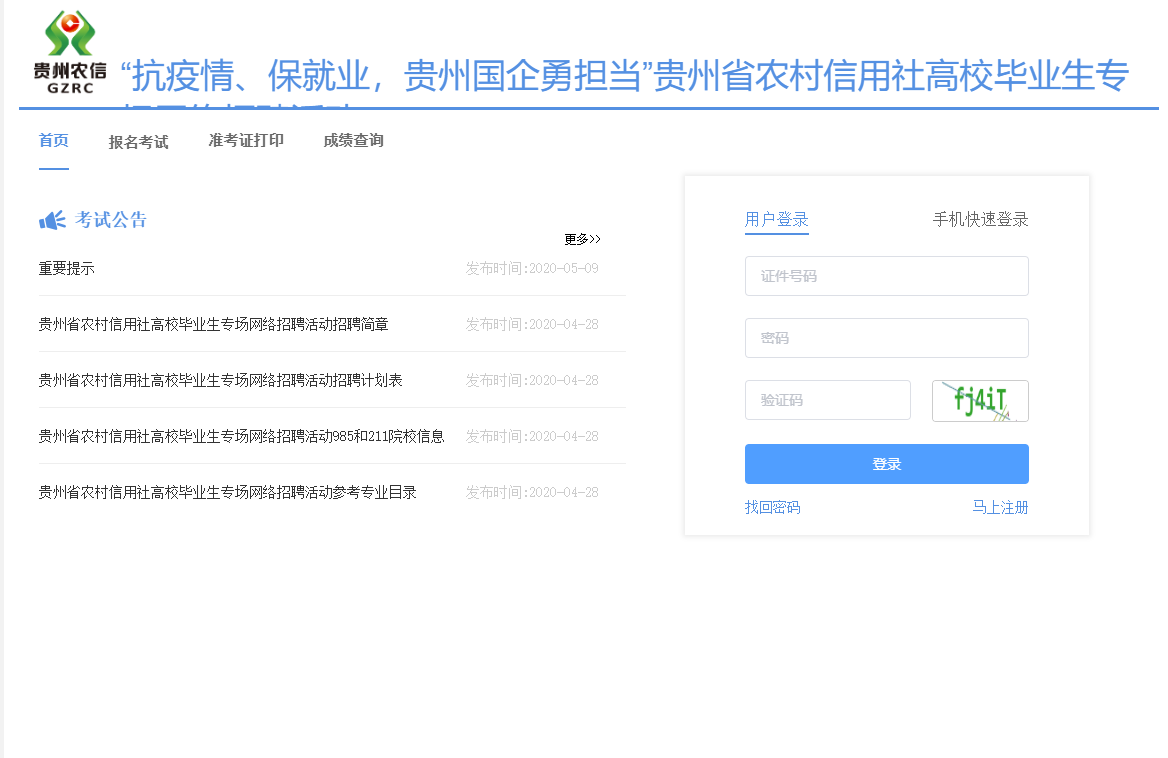Screen dimensions: 1168x758
Task: Refresh the captcha image showing fj4iT
Action: [x=979, y=401]
